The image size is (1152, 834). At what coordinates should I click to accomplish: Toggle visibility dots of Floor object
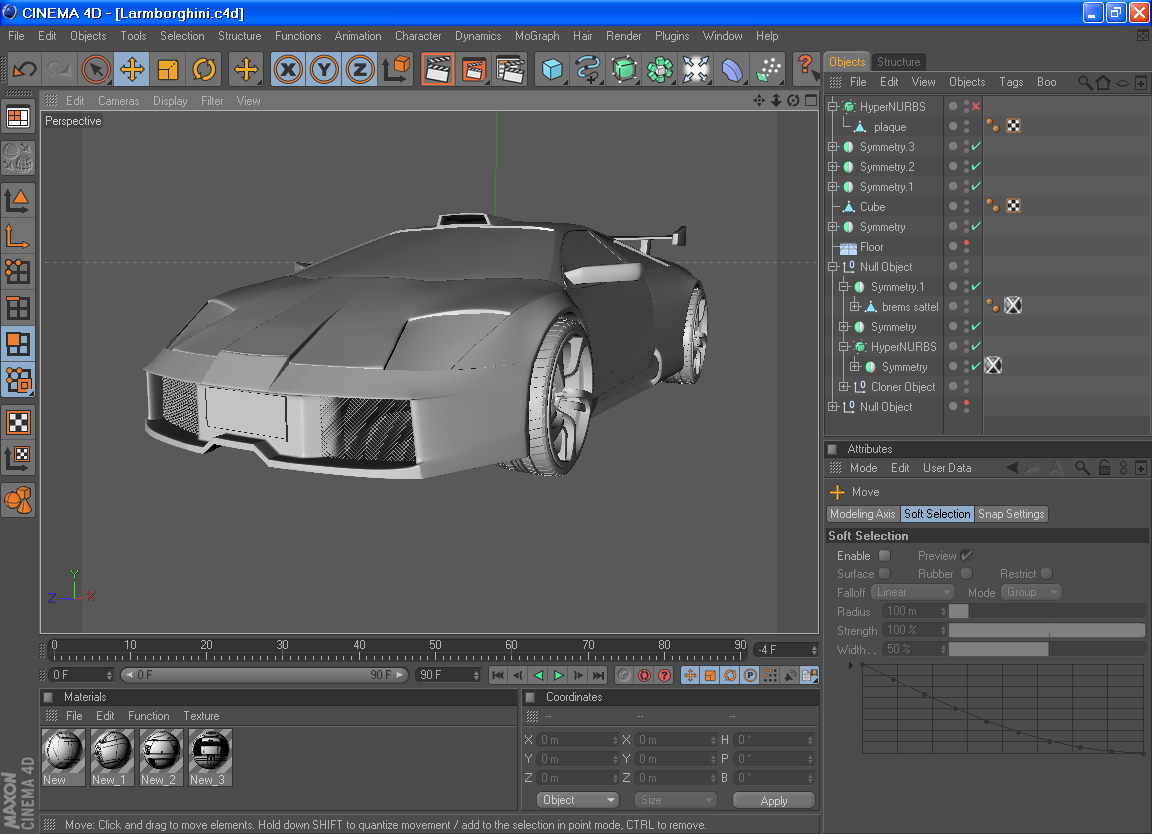966,247
